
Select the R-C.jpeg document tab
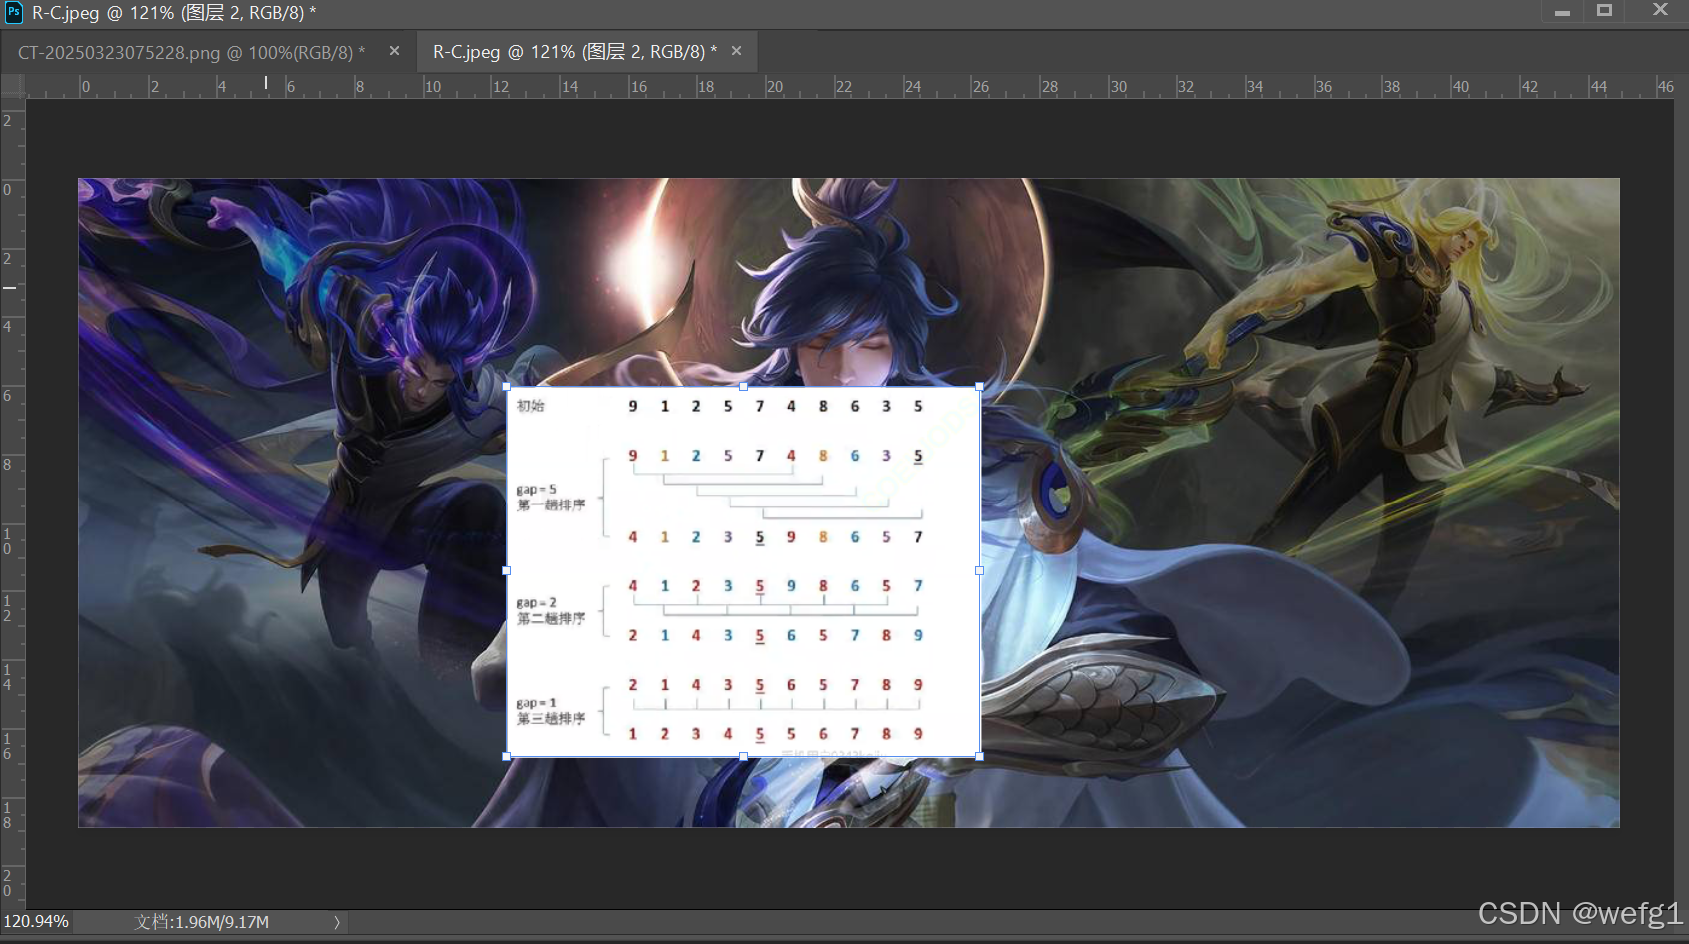point(574,52)
